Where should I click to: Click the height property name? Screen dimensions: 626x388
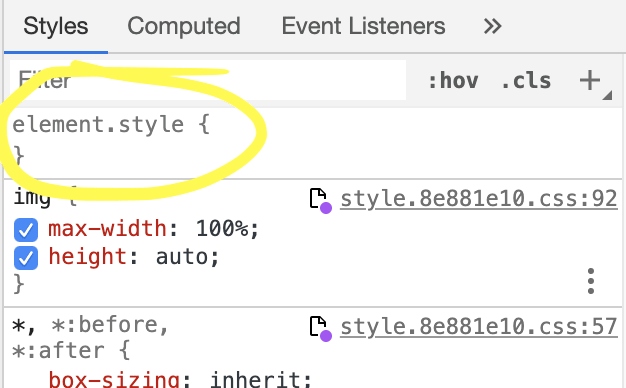(87, 256)
